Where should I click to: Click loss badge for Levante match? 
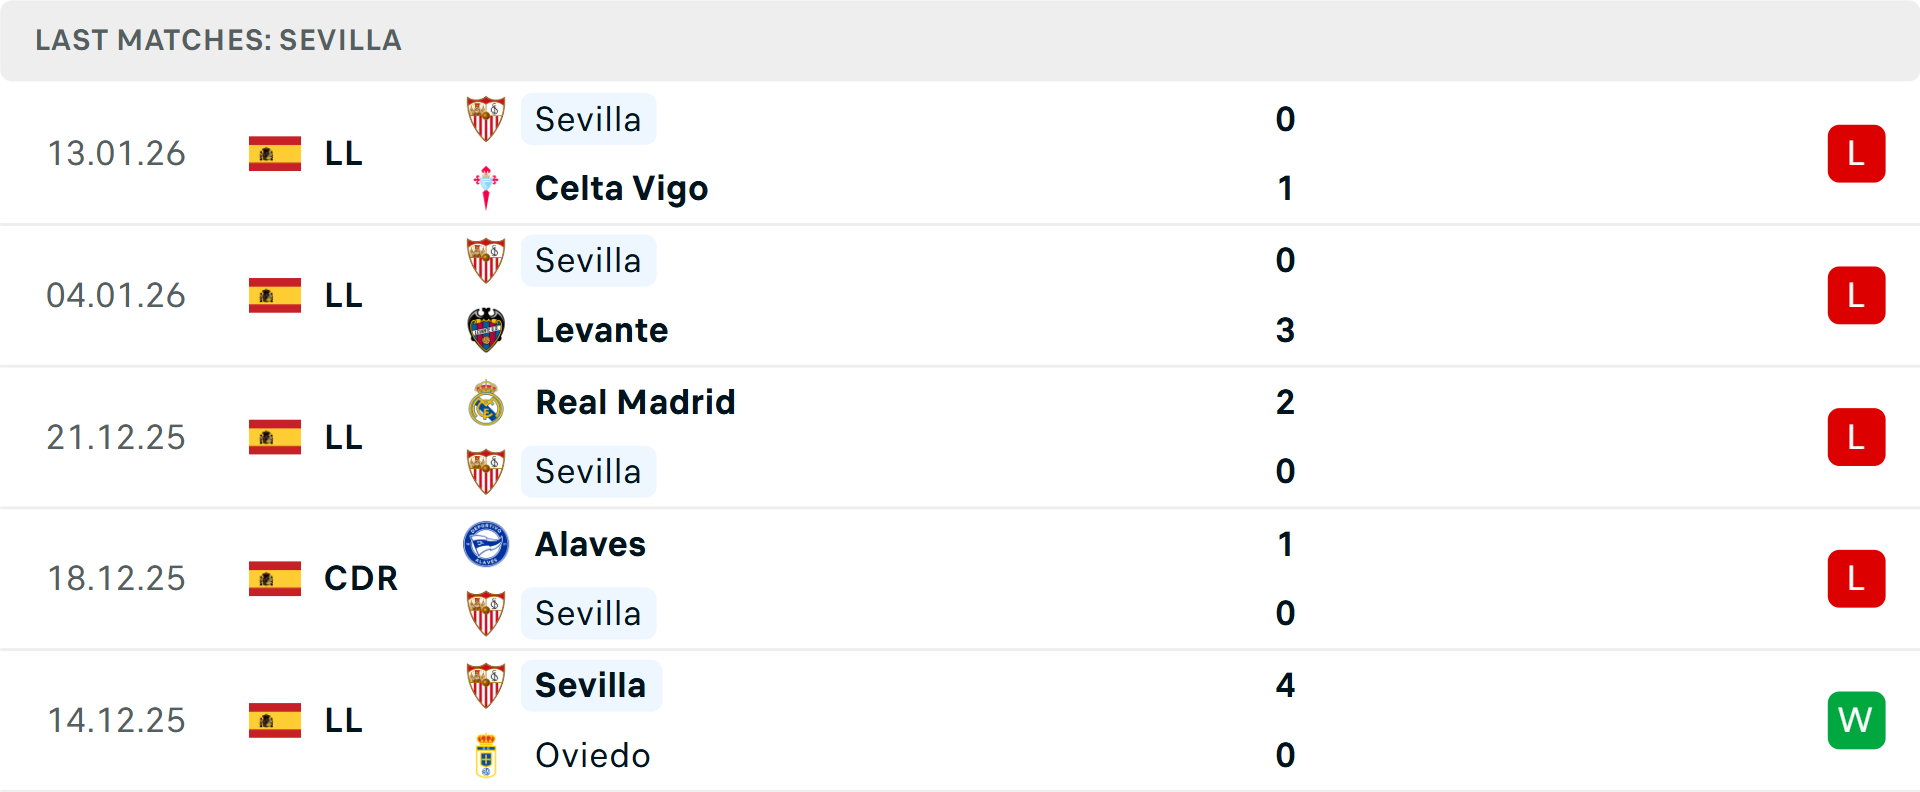(1856, 296)
